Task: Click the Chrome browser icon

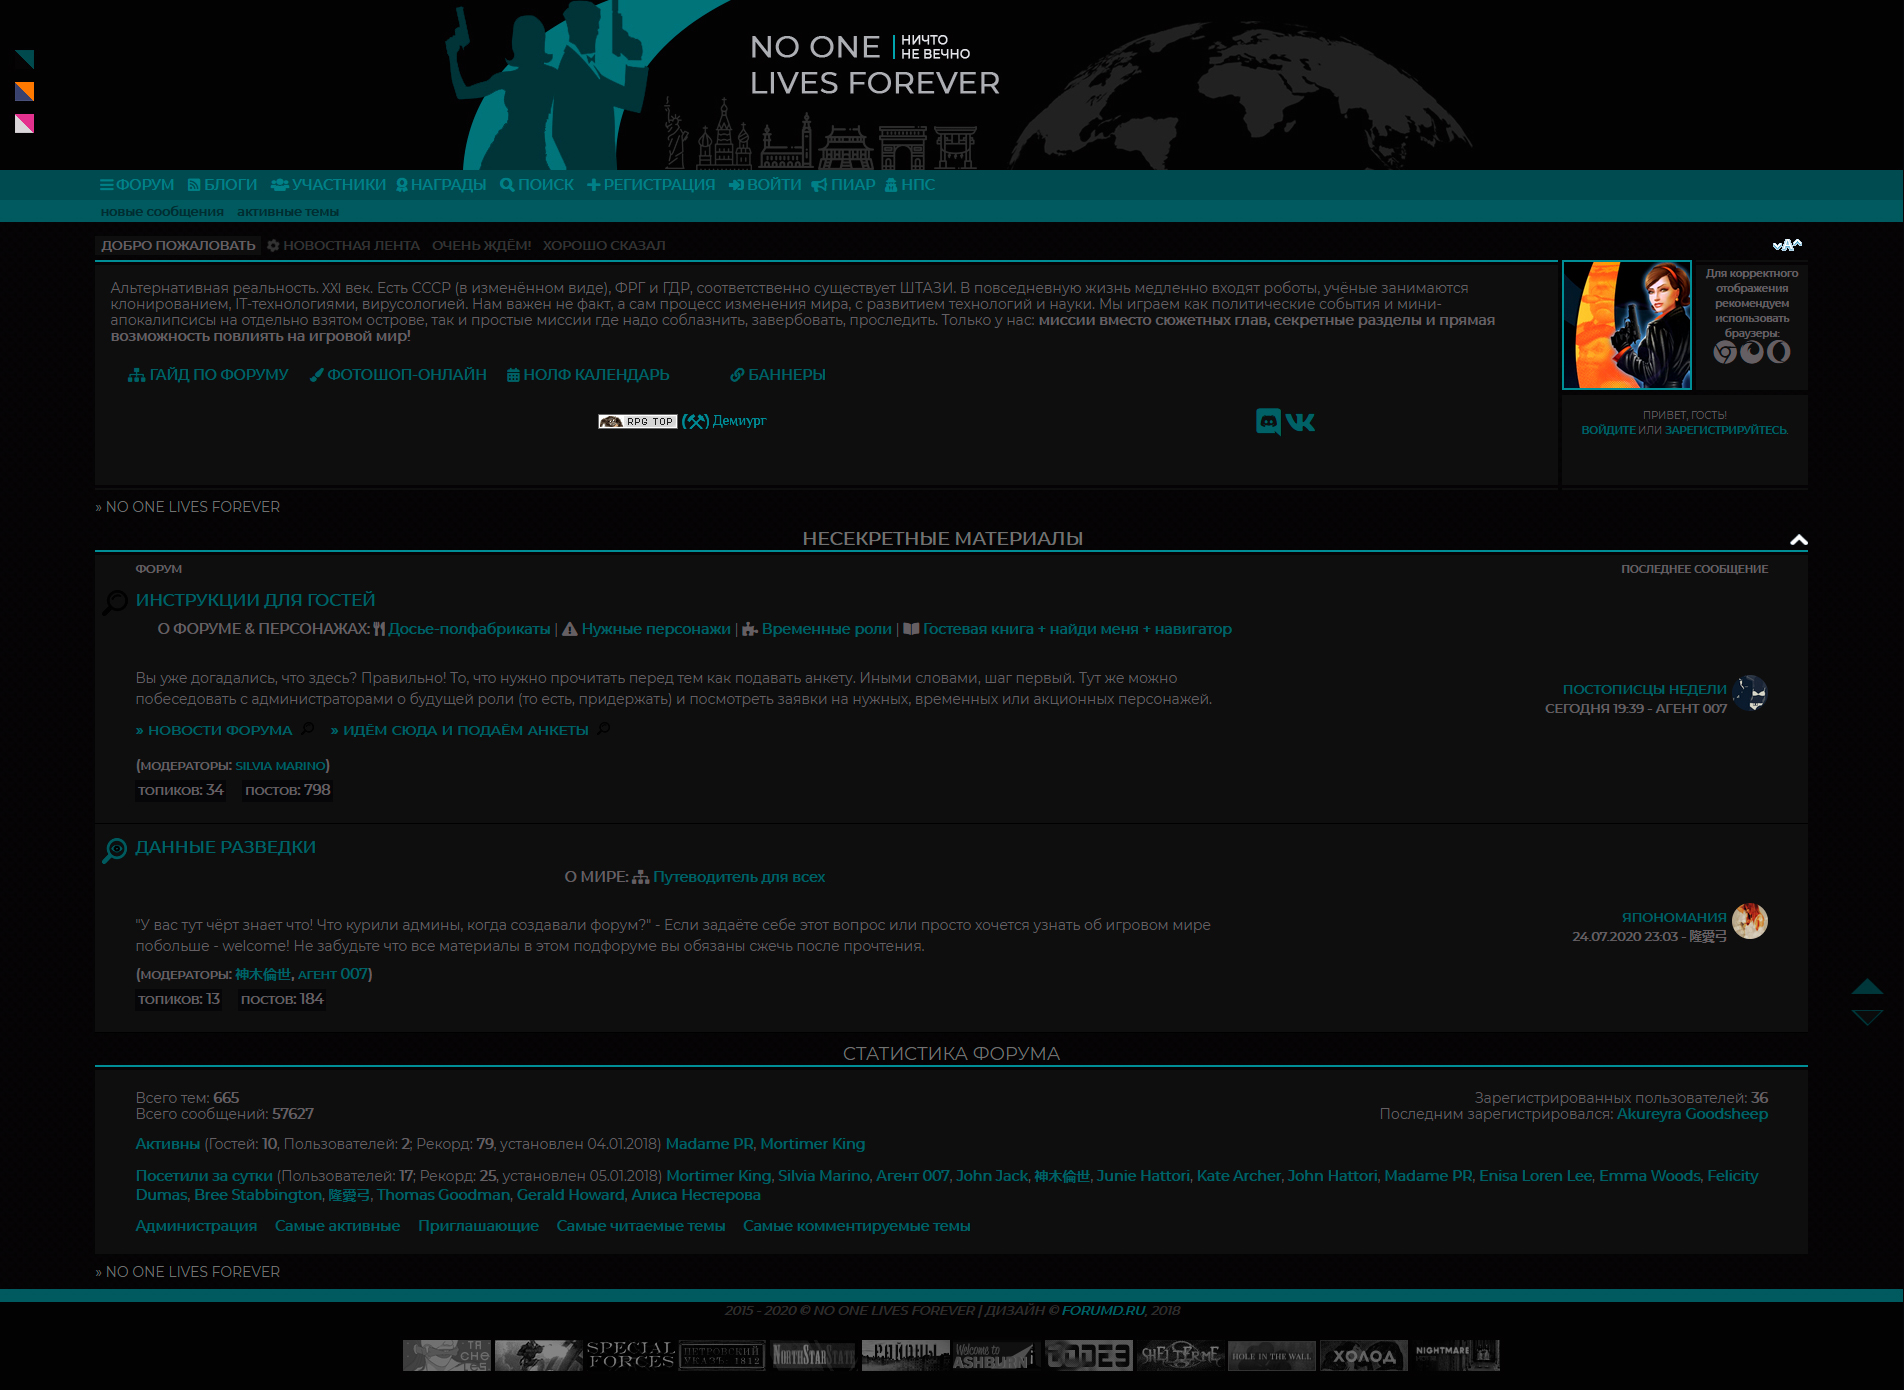Action: tap(1725, 352)
